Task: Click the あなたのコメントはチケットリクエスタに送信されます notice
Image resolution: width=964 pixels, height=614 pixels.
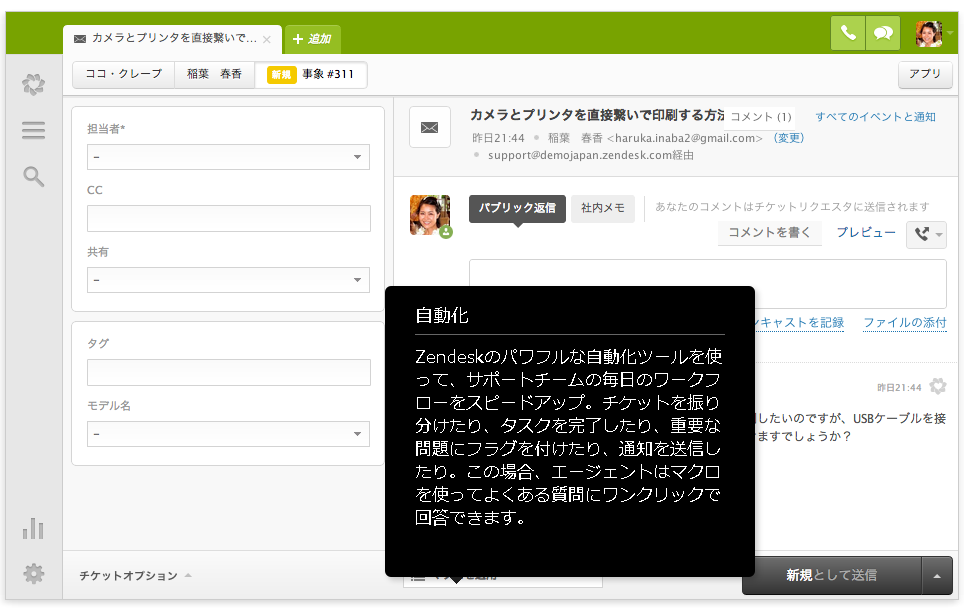Action: pos(792,207)
